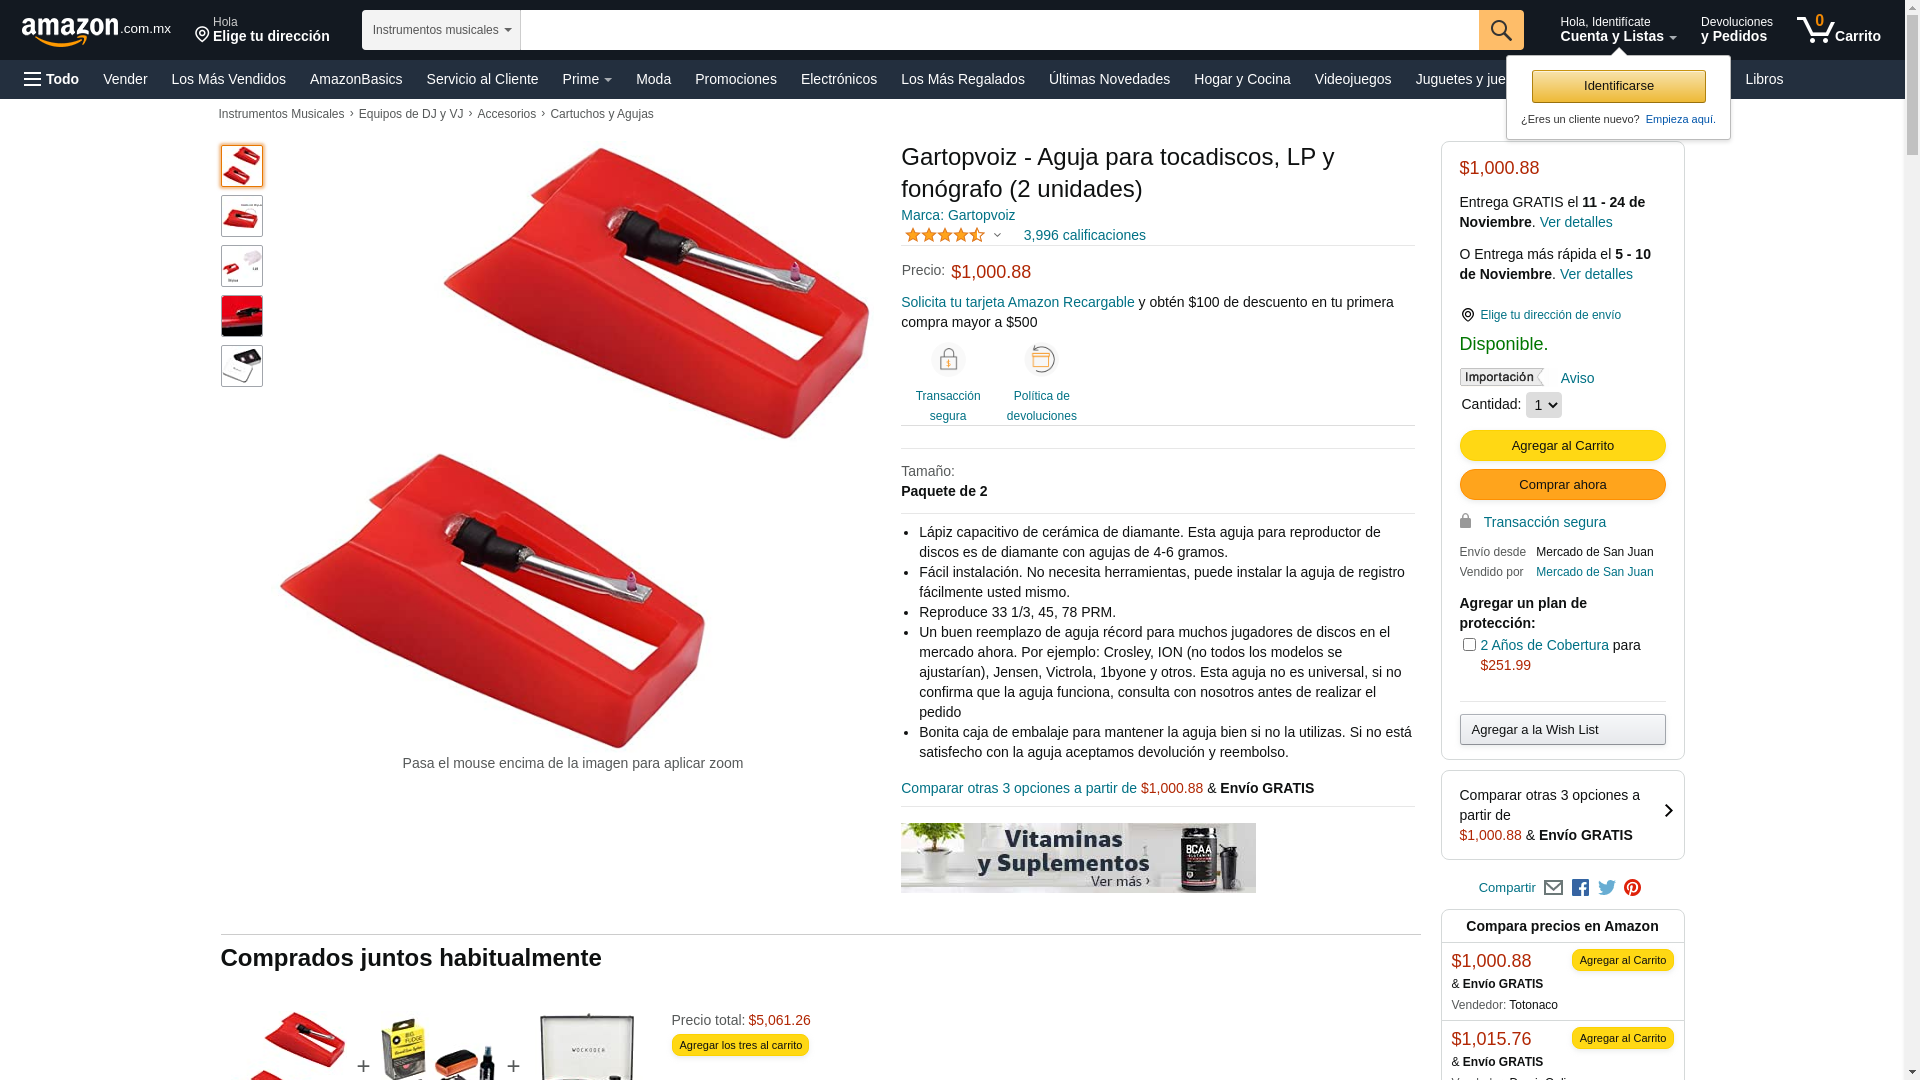The image size is (1920, 1080).
Task: Share product via email icon
Action: tap(1553, 888)
